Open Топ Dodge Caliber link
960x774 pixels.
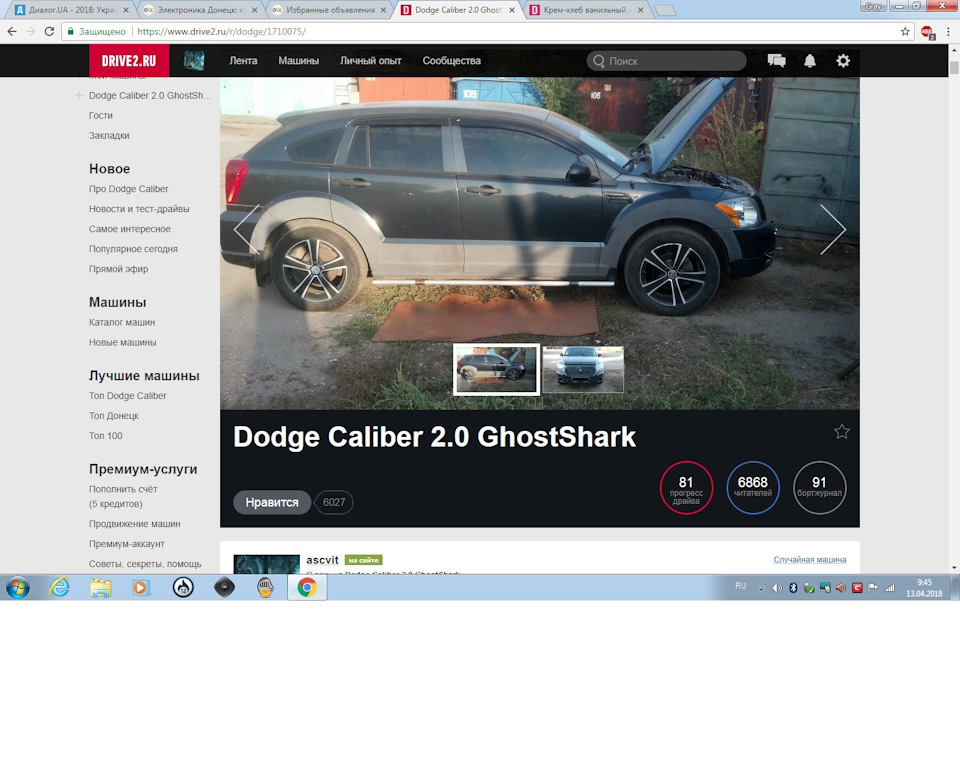[127, 396]
